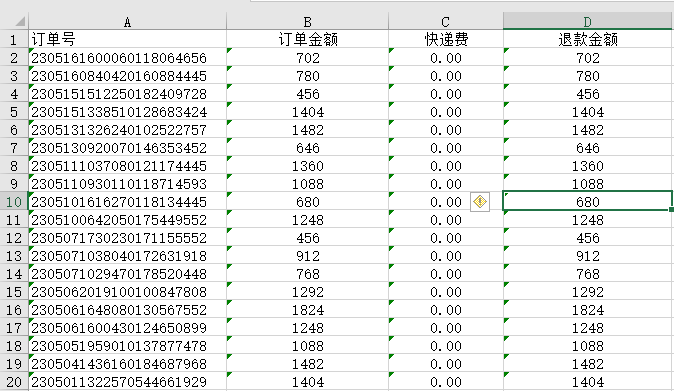674x391 pixels.
Task: Click the 快递费 header cell
Action: coord(446,39)
